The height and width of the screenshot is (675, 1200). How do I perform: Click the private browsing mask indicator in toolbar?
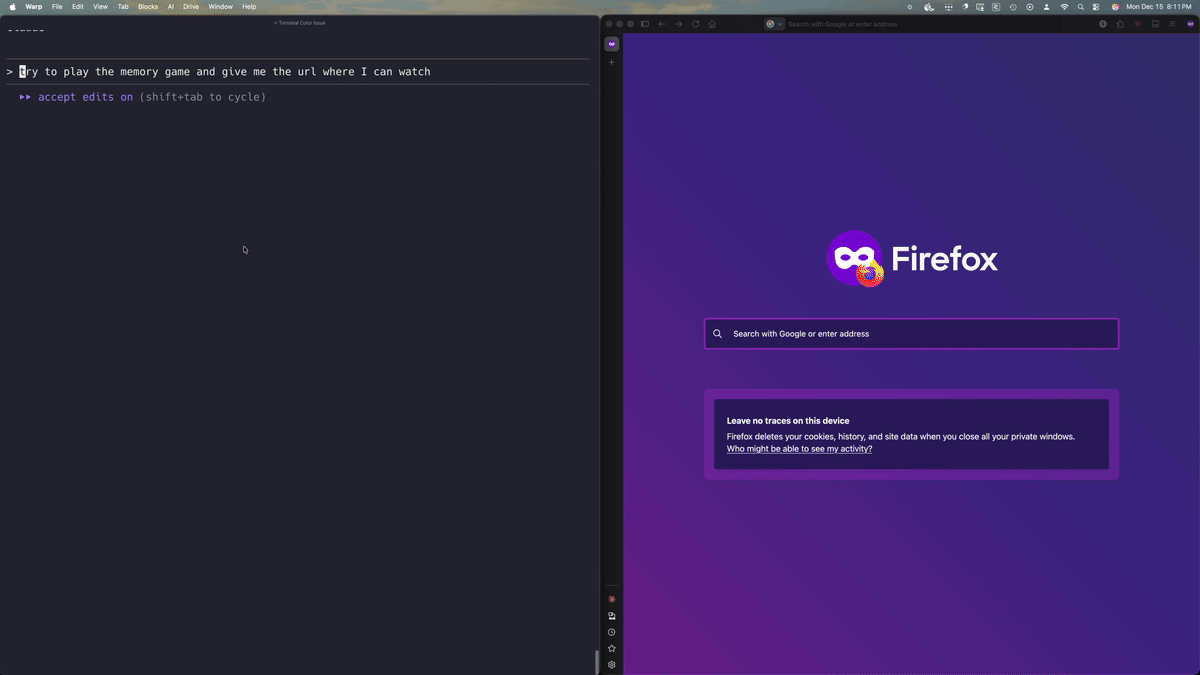[x=1190, y=24]
